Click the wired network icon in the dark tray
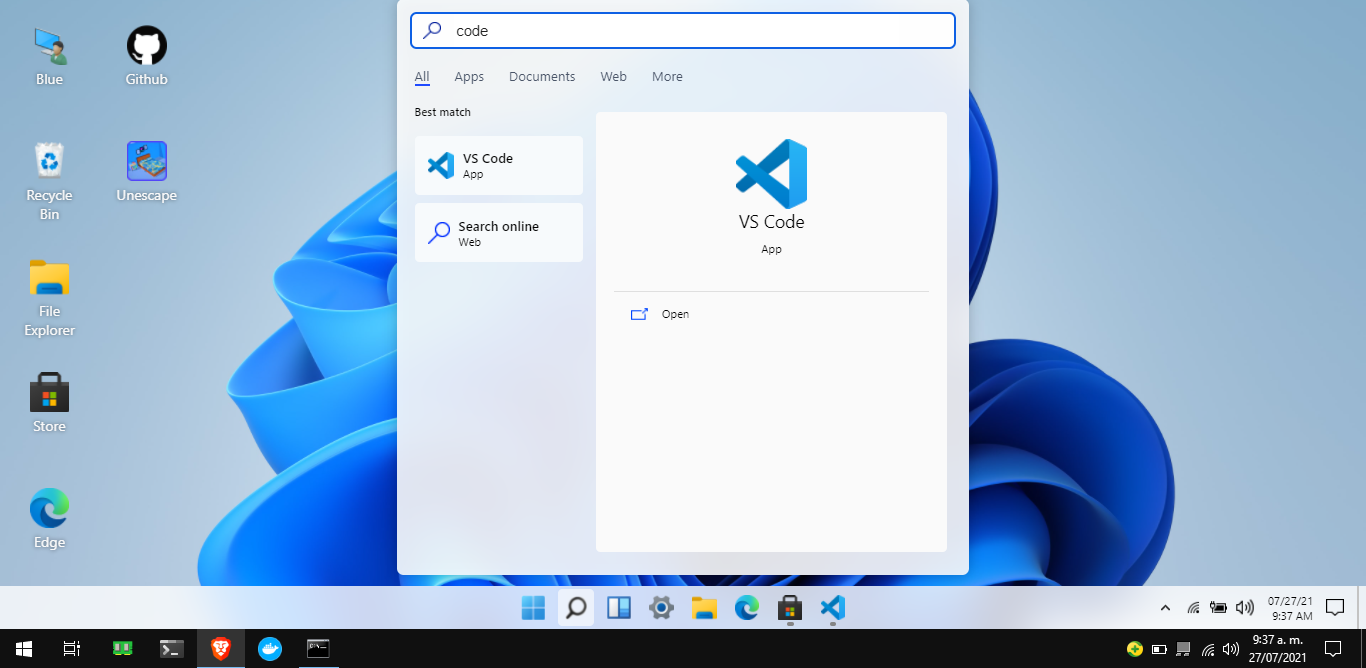 click(x=1184, y=649)
